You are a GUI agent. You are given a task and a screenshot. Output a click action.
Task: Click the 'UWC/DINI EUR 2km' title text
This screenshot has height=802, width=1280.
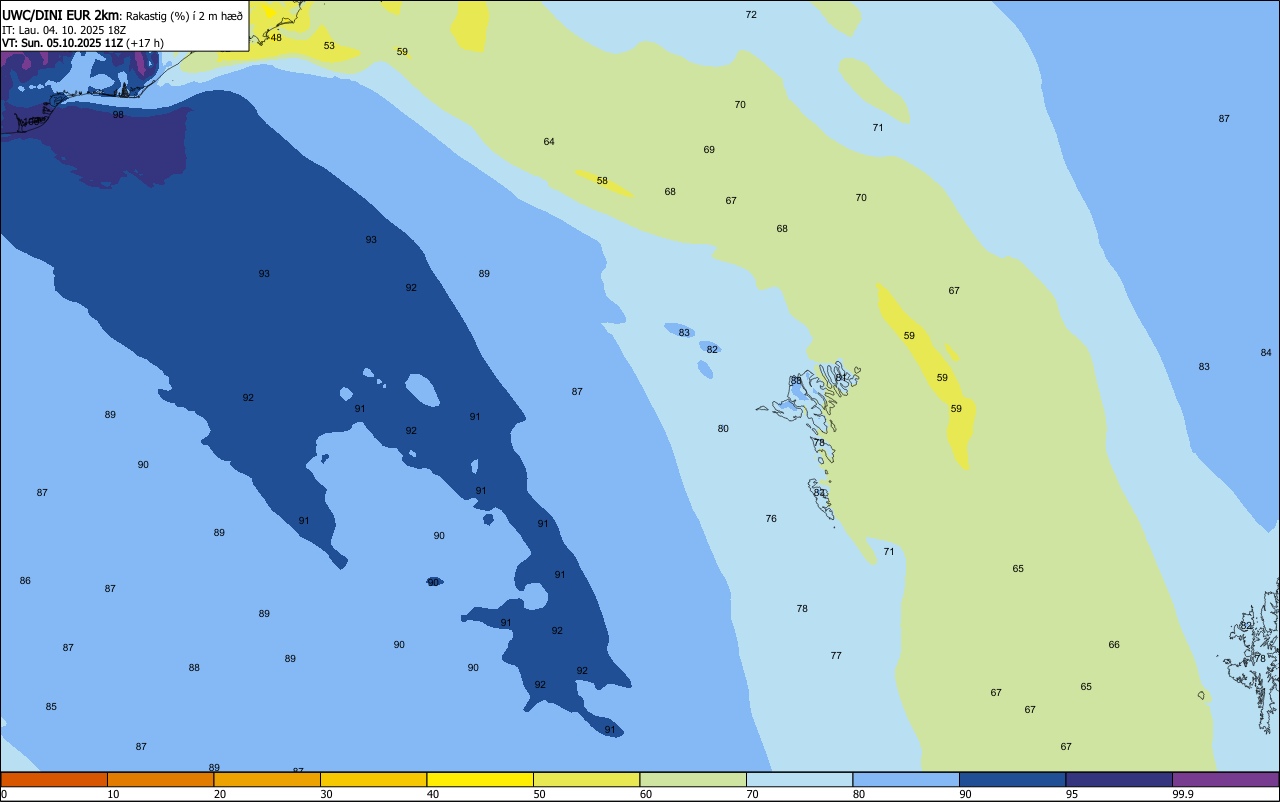point(60,15)
